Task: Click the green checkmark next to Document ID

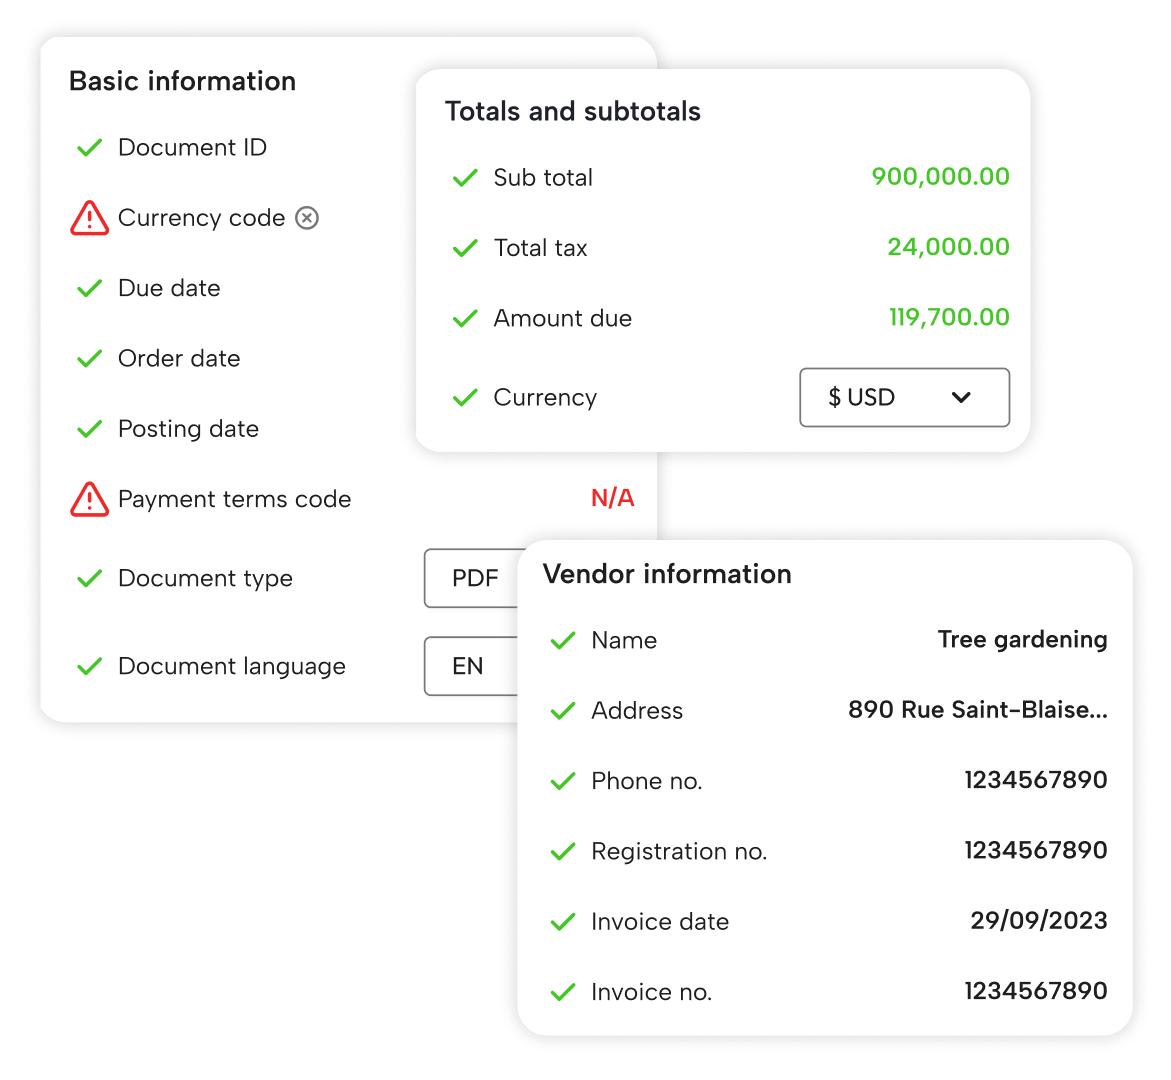Action: tap(90, 148)
